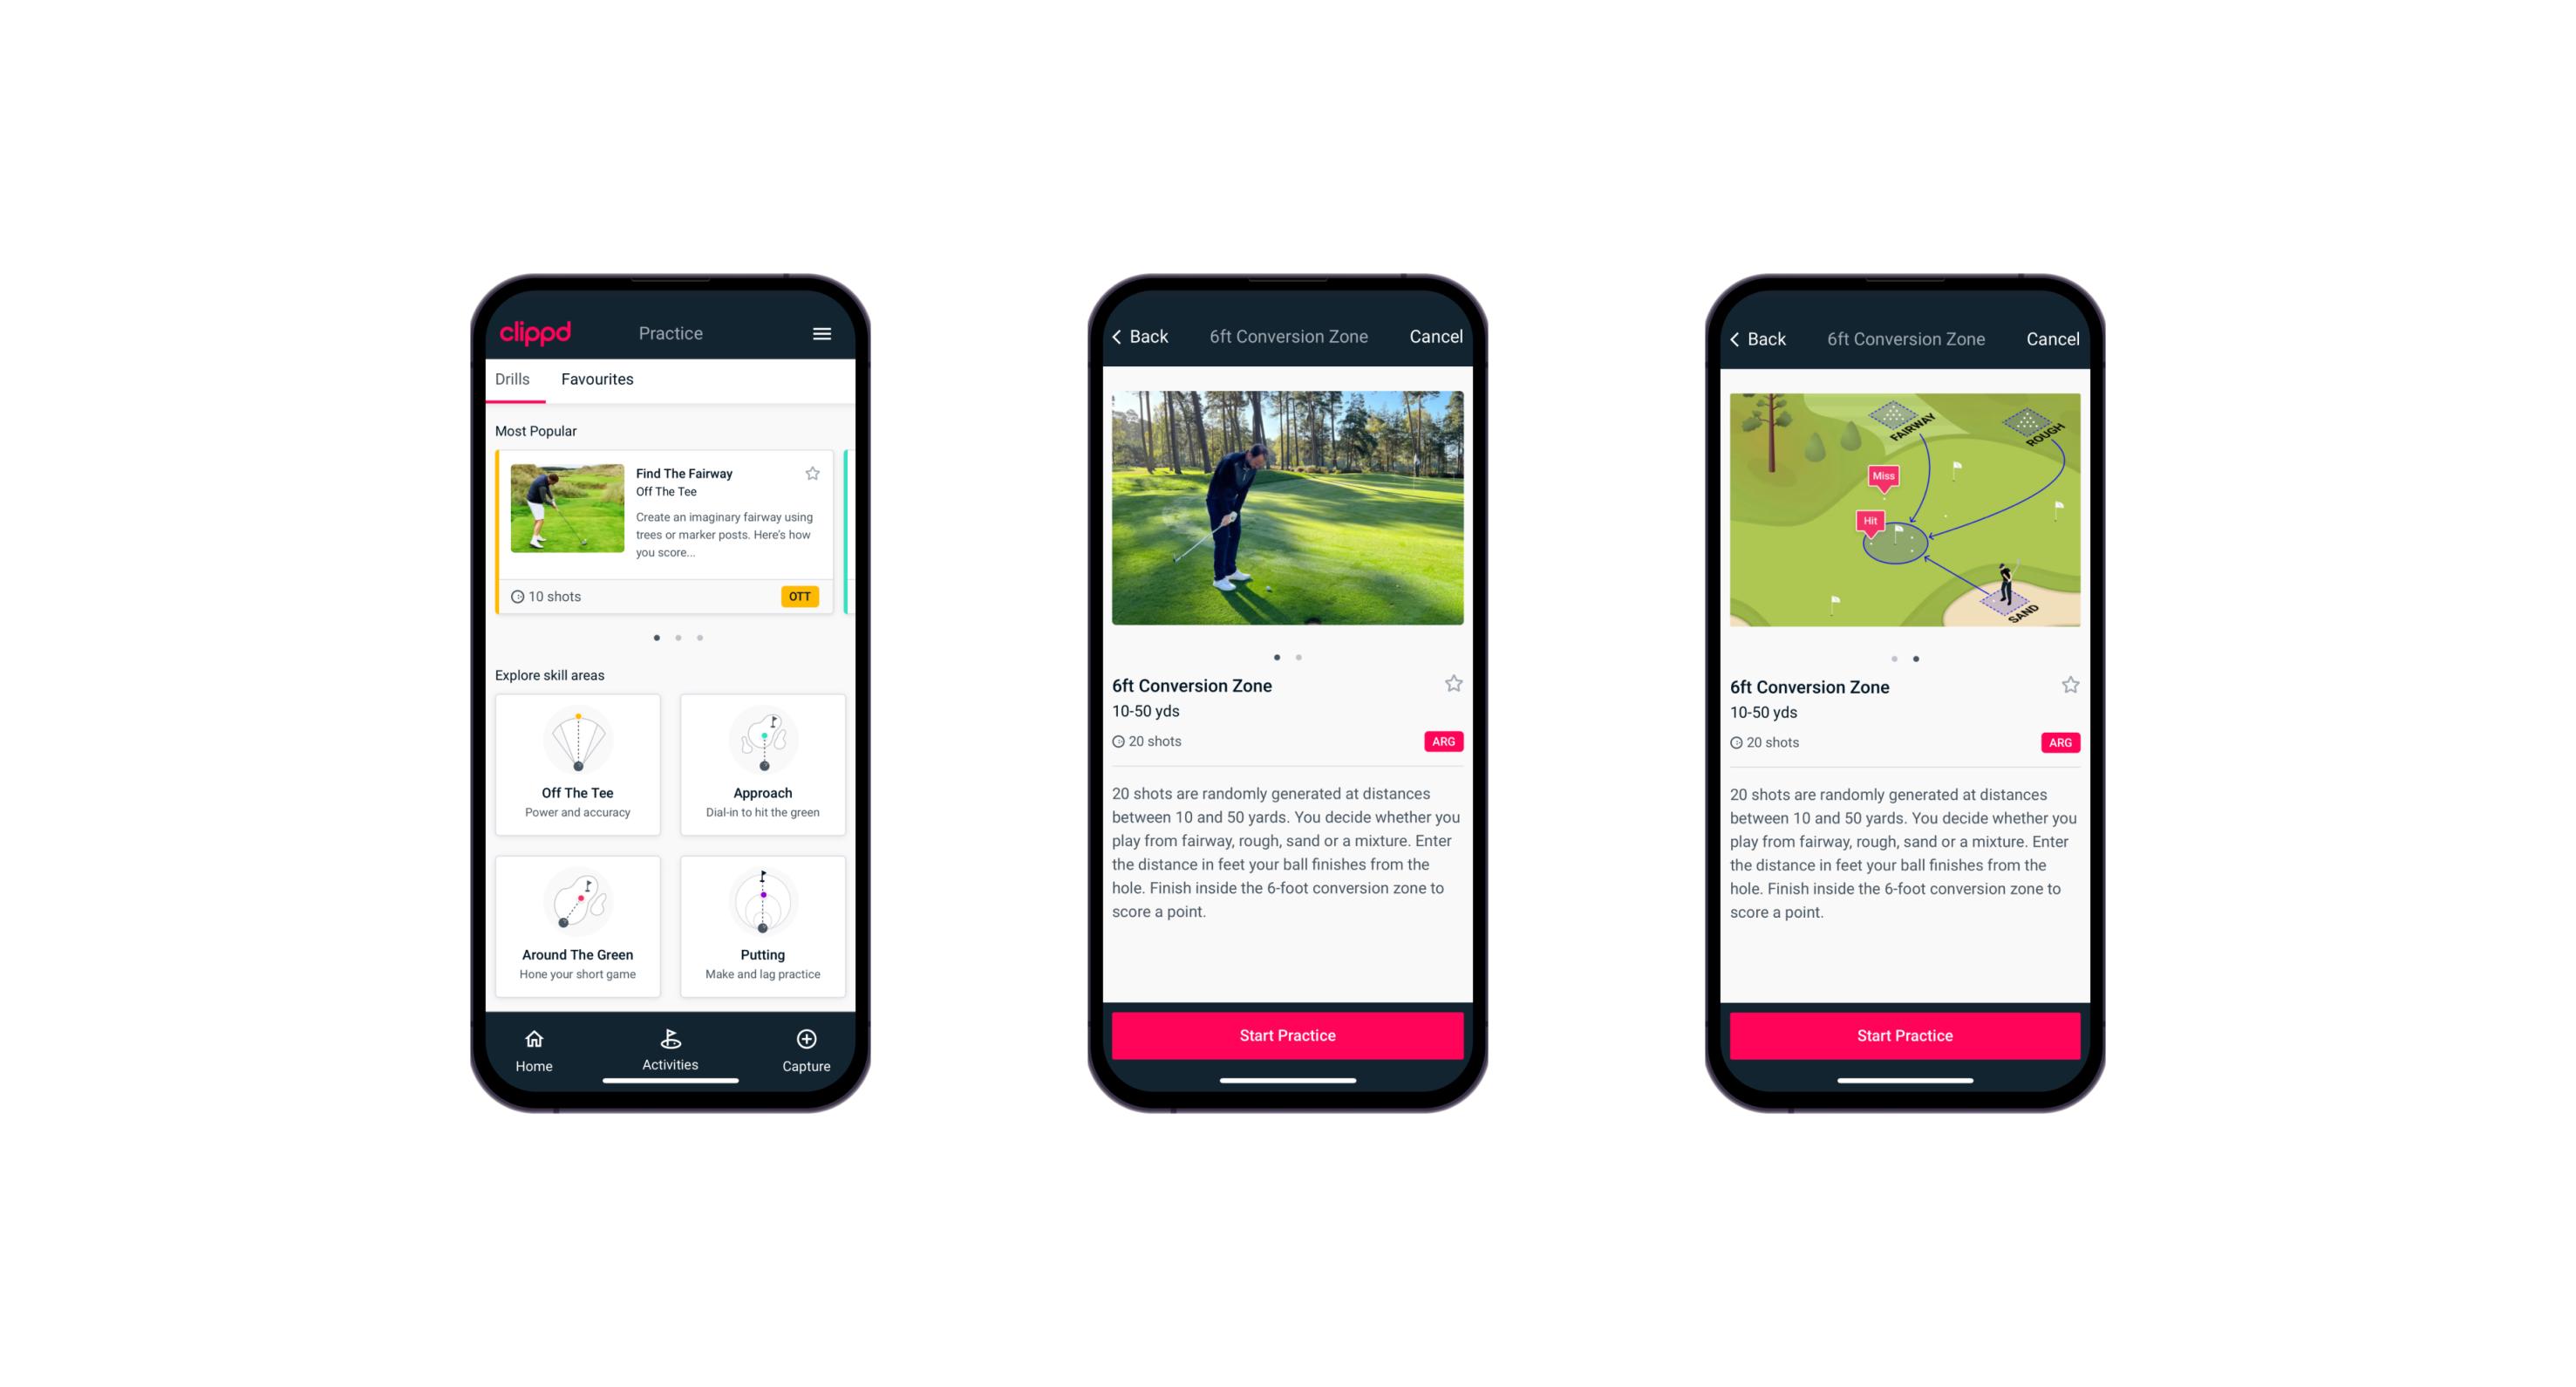Tap Start Practice button on middle screen

[1289, 1034]
